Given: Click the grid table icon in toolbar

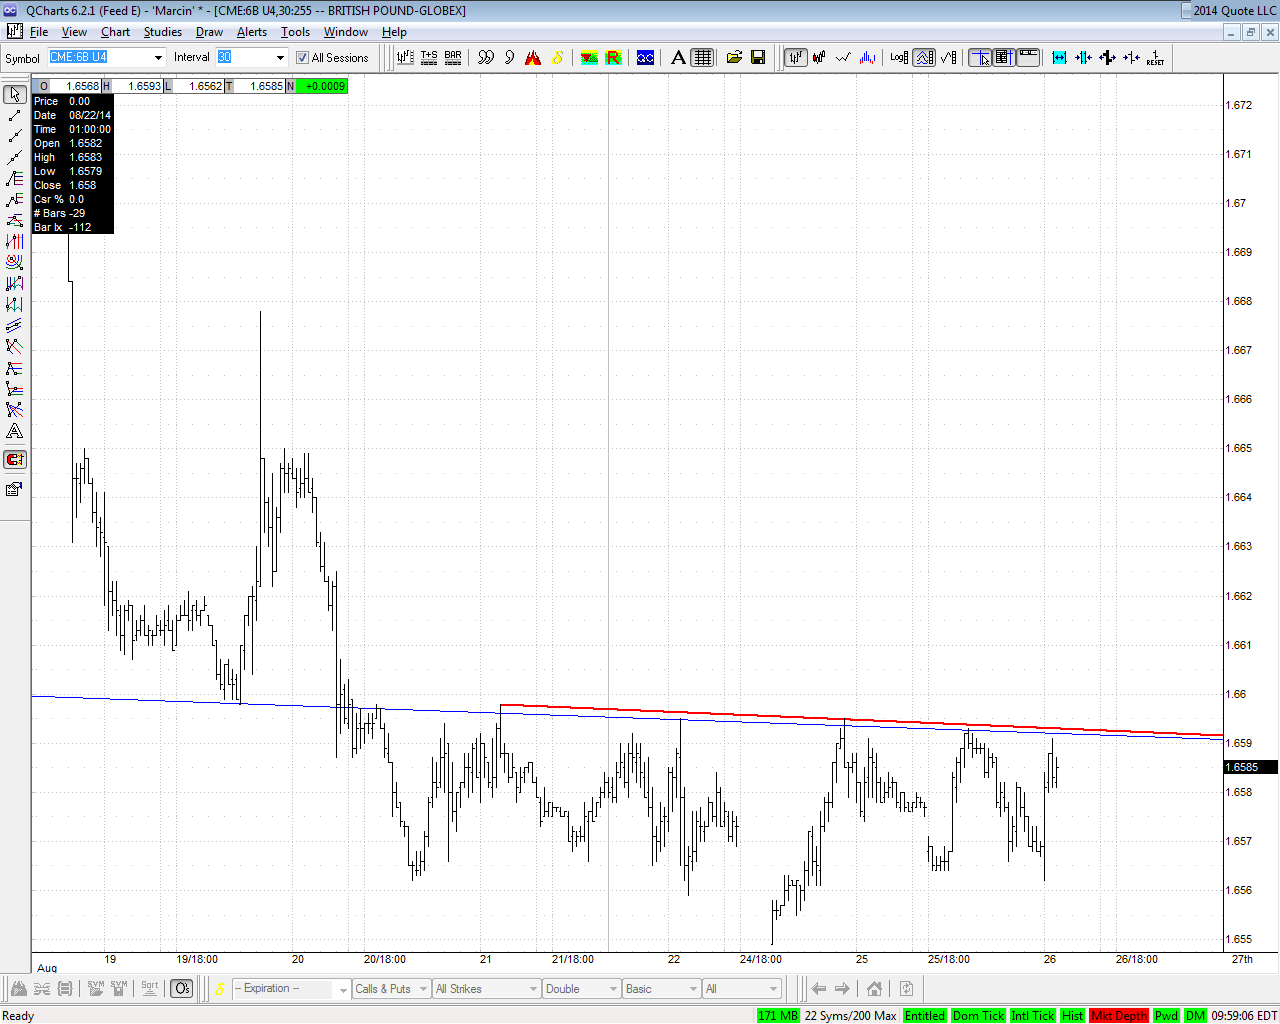Looking at the screenshot, I should click(703, 58).
